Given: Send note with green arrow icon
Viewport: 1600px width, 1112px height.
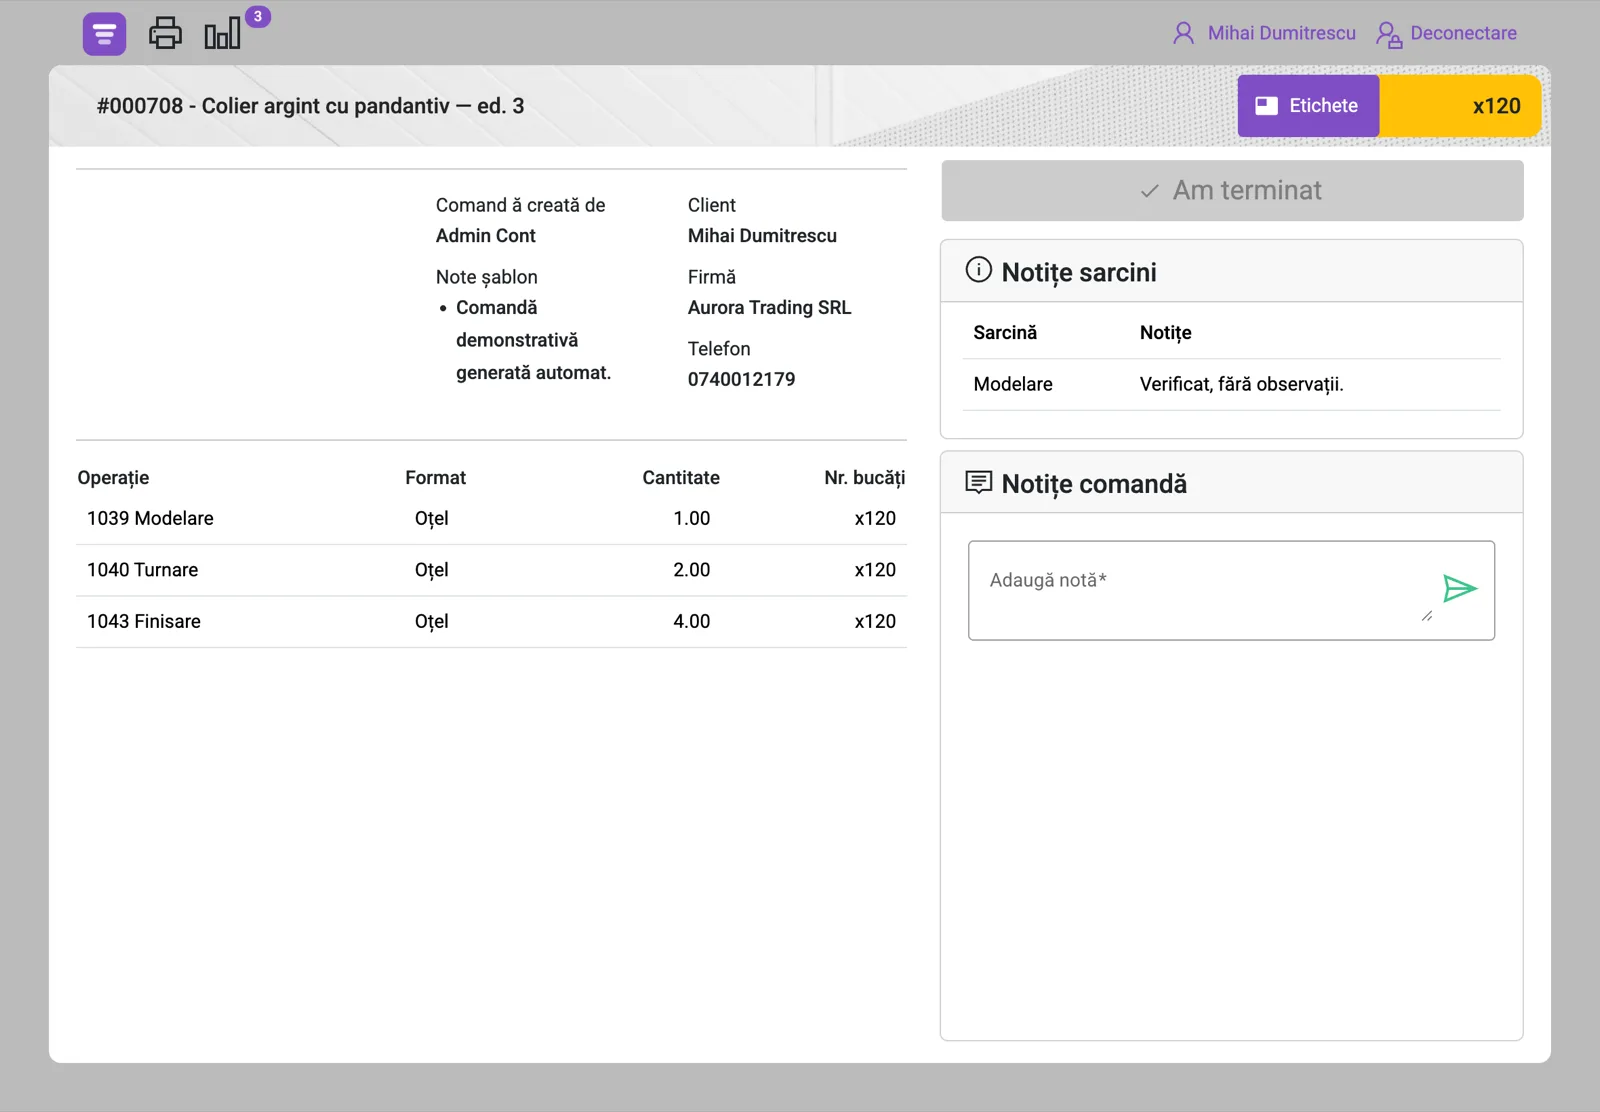Looking at the screenshot, I should (1460, 589).
